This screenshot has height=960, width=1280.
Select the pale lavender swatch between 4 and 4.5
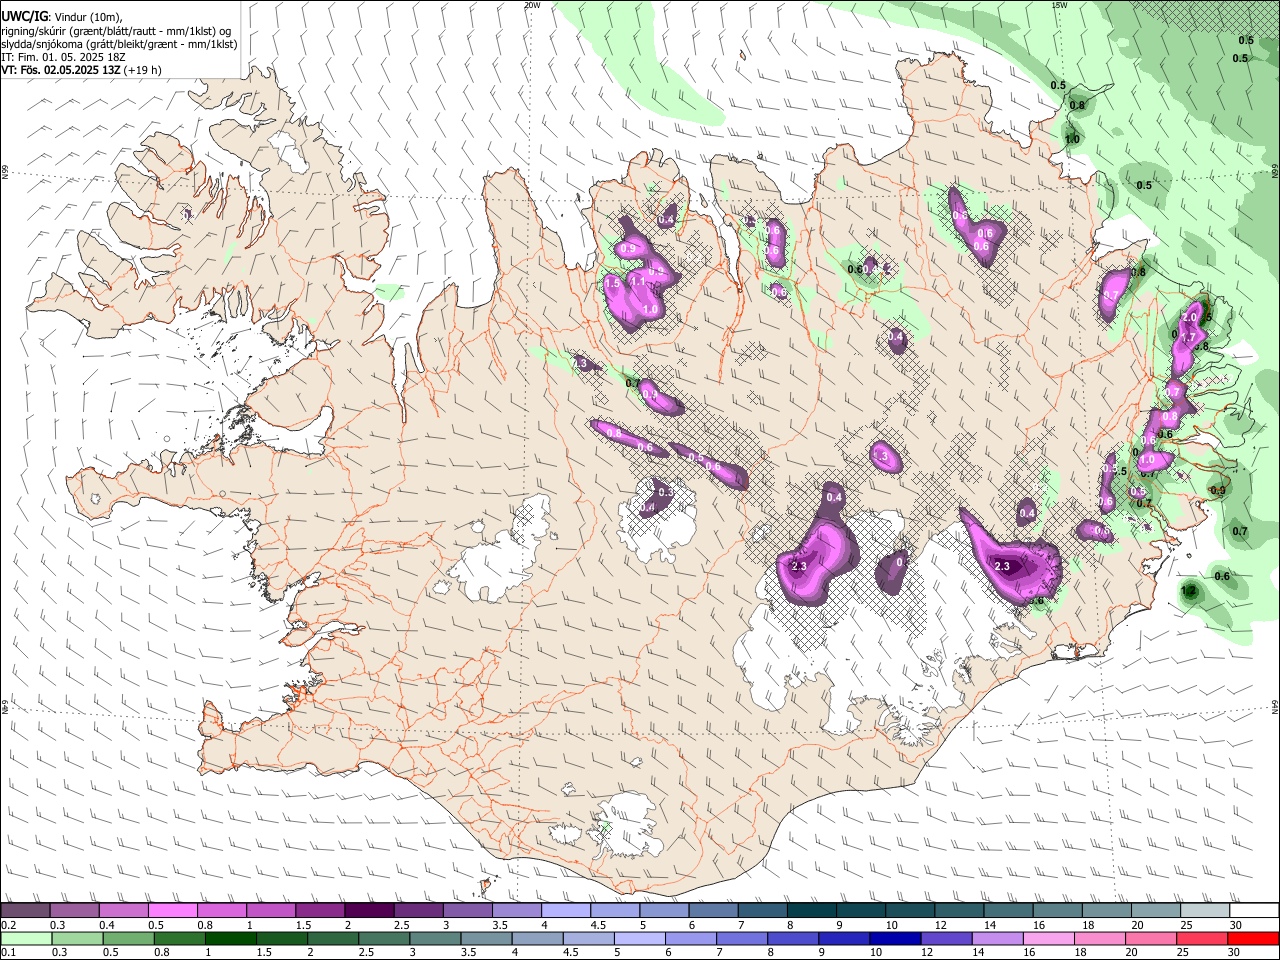point(566,911)
